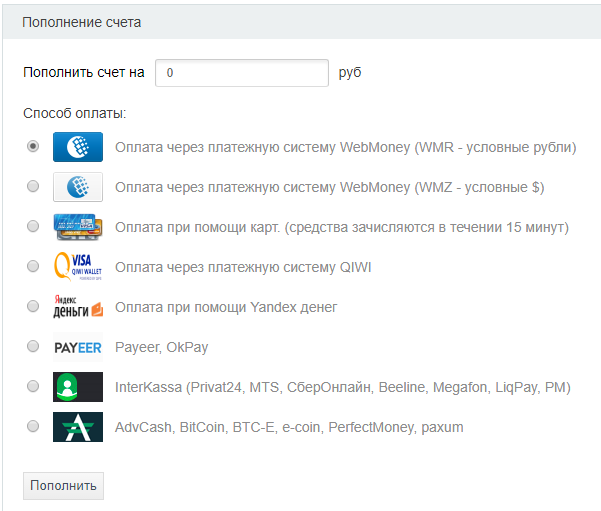Select the WebMoney WMR radio button

click(33, 146)
